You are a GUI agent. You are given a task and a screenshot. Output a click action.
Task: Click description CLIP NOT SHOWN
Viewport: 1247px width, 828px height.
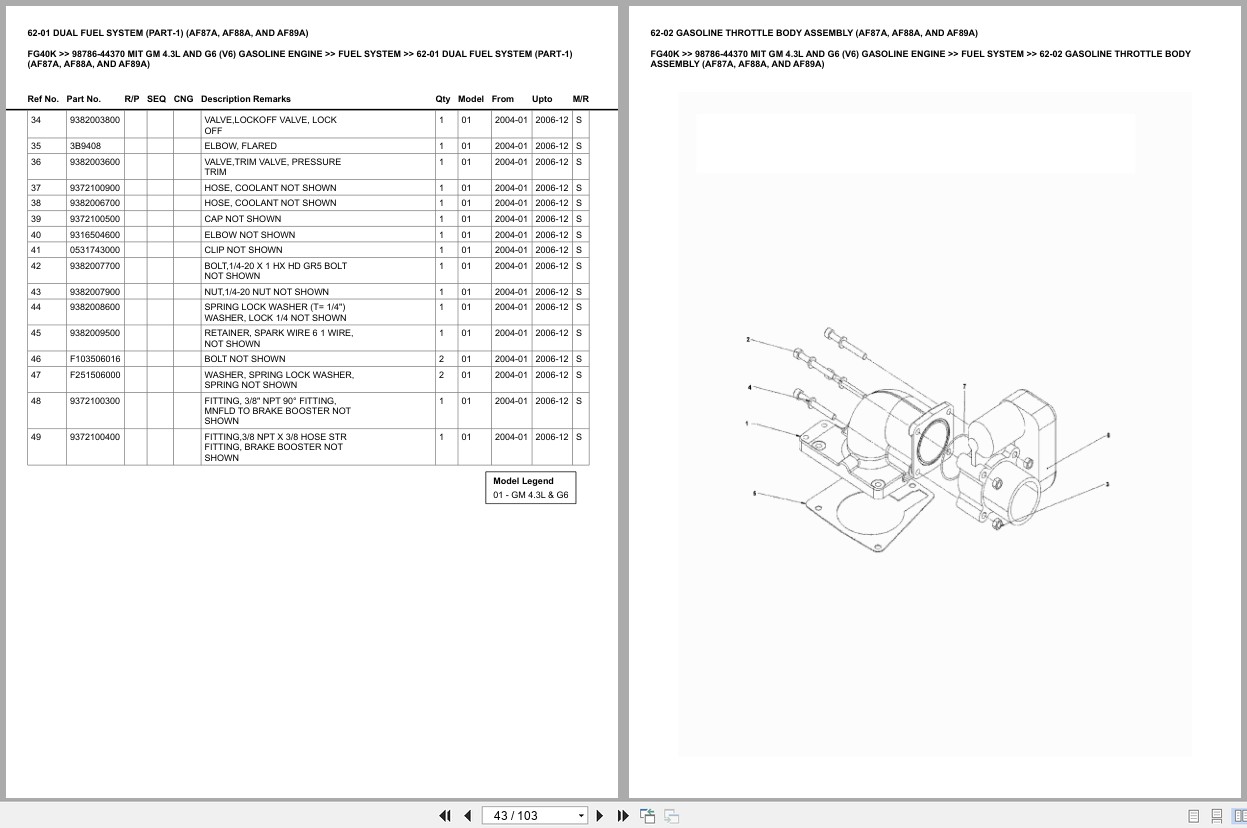(x=244, y=250)
